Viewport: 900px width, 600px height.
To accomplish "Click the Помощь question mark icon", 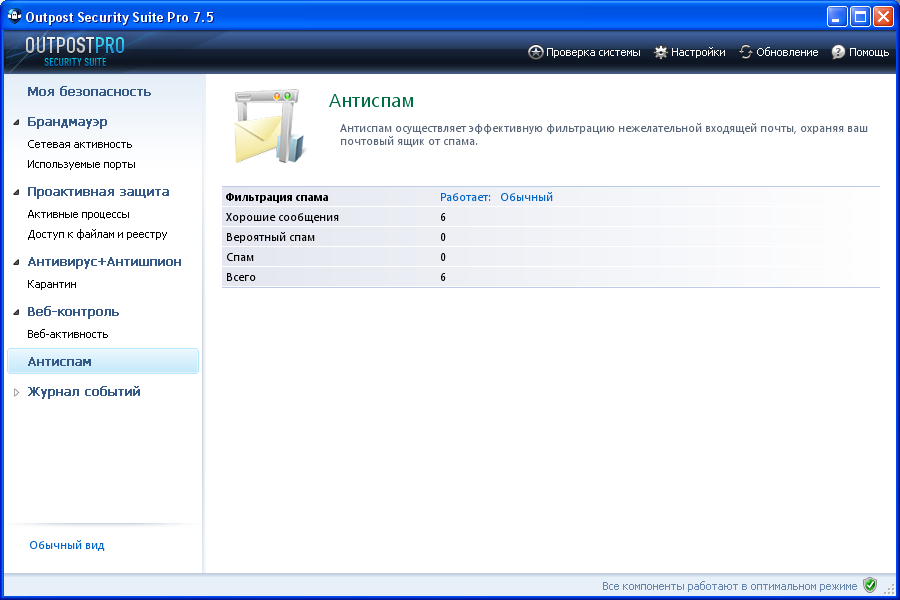I will [839, 52].
